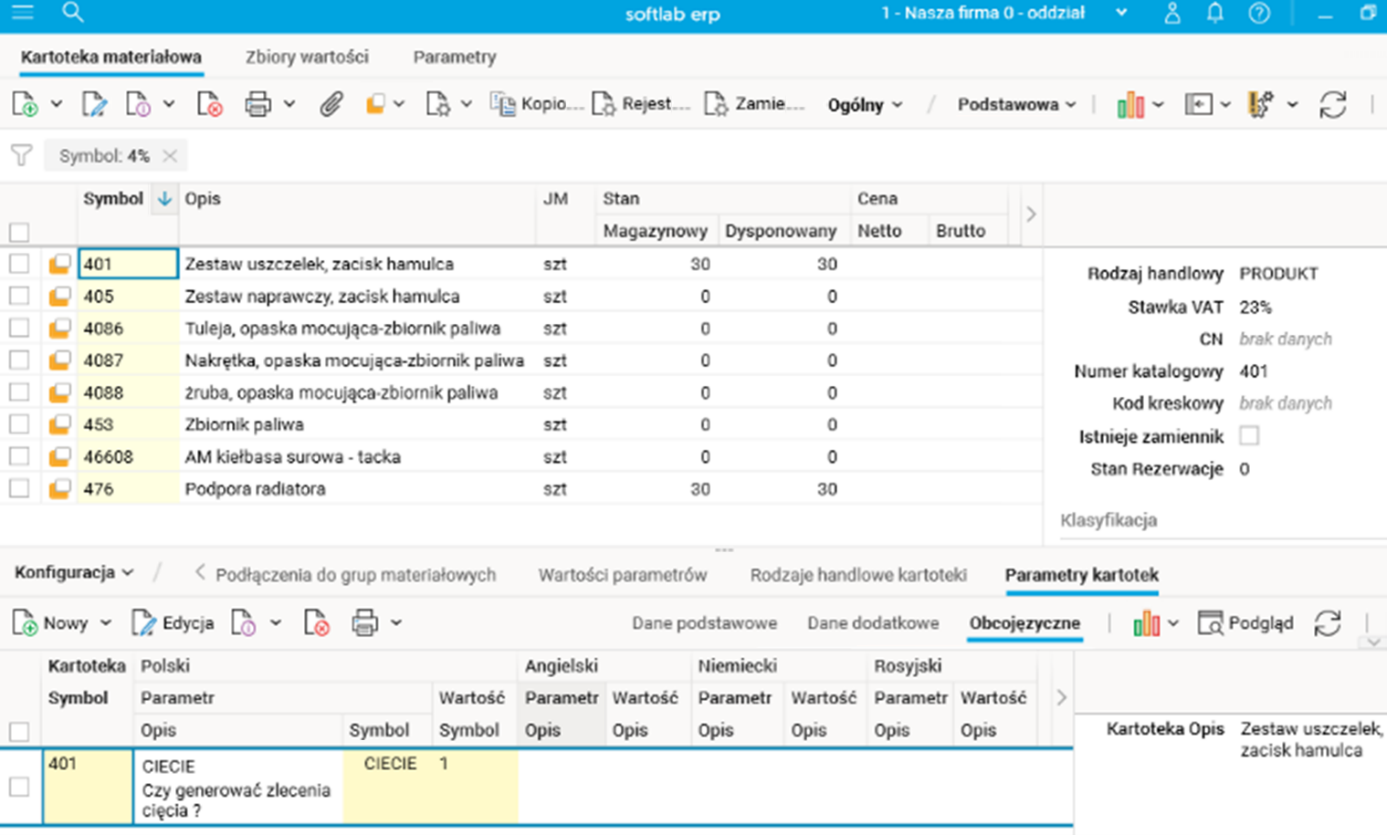Click the filter funnel icon
The width and height of the screenshot is (1387, 835).
click(x=21, y=156)
